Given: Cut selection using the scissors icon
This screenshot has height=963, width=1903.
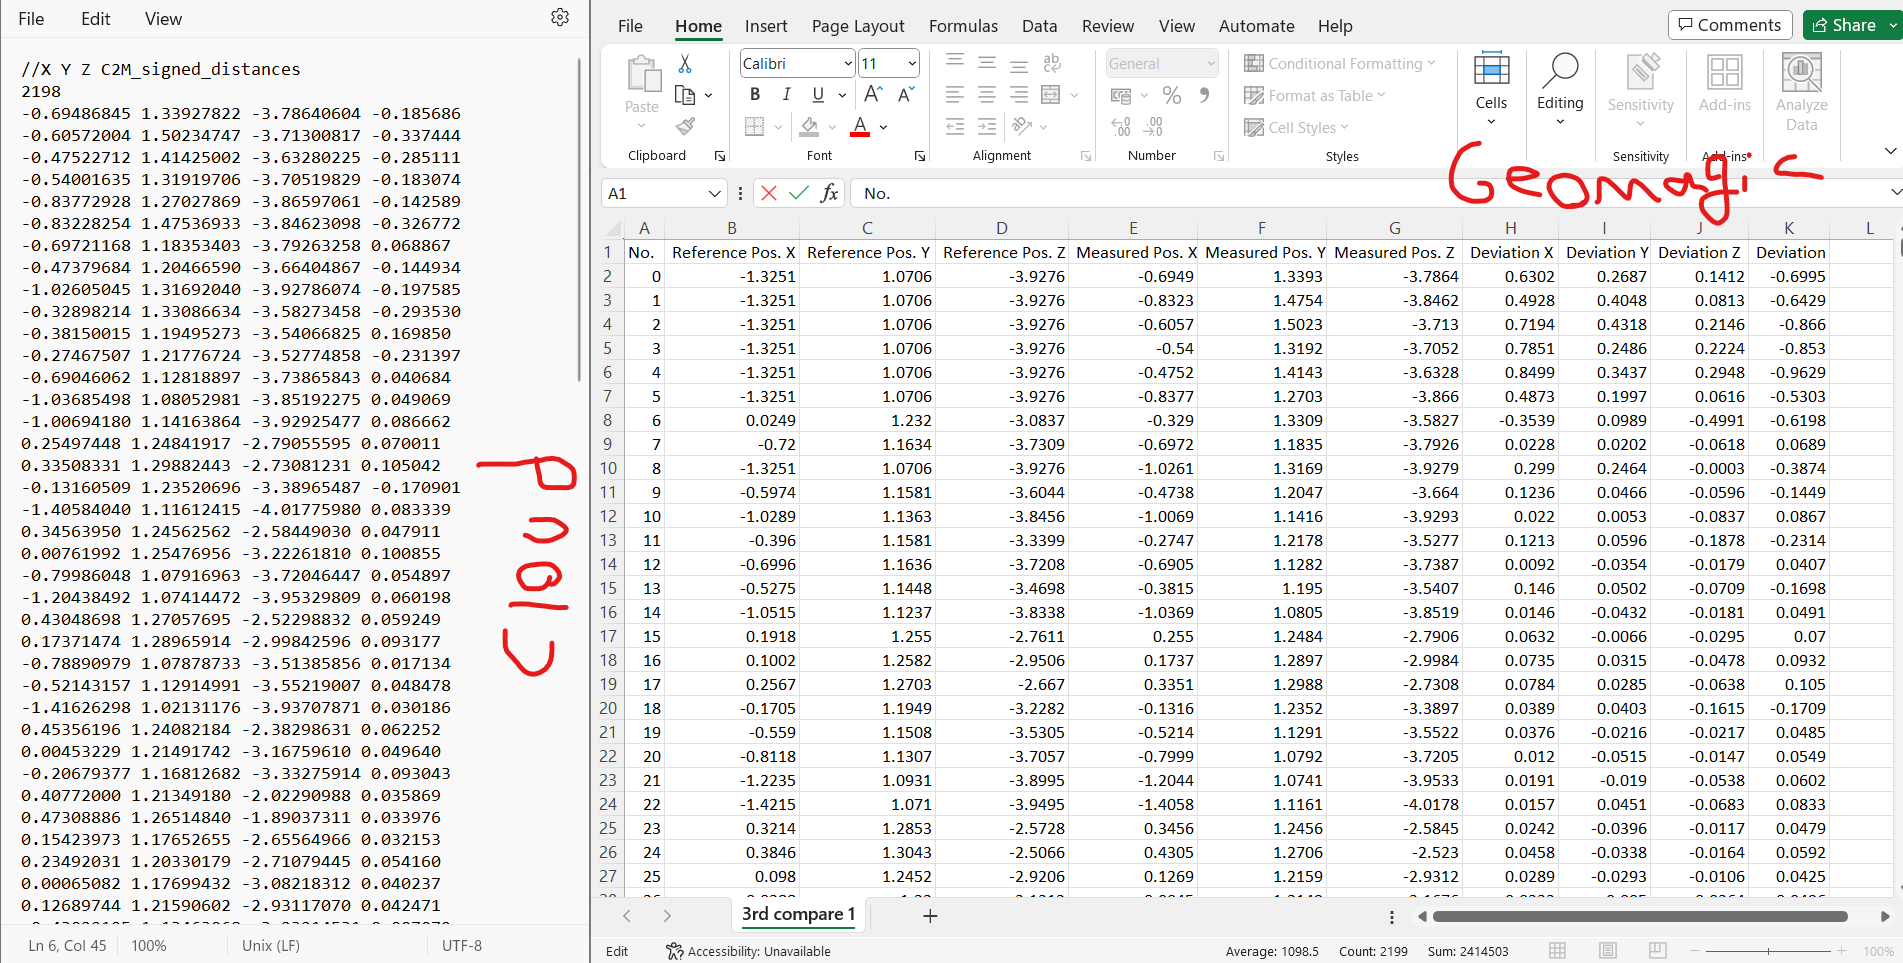Looking at the screenshot, I should (684, 63).
